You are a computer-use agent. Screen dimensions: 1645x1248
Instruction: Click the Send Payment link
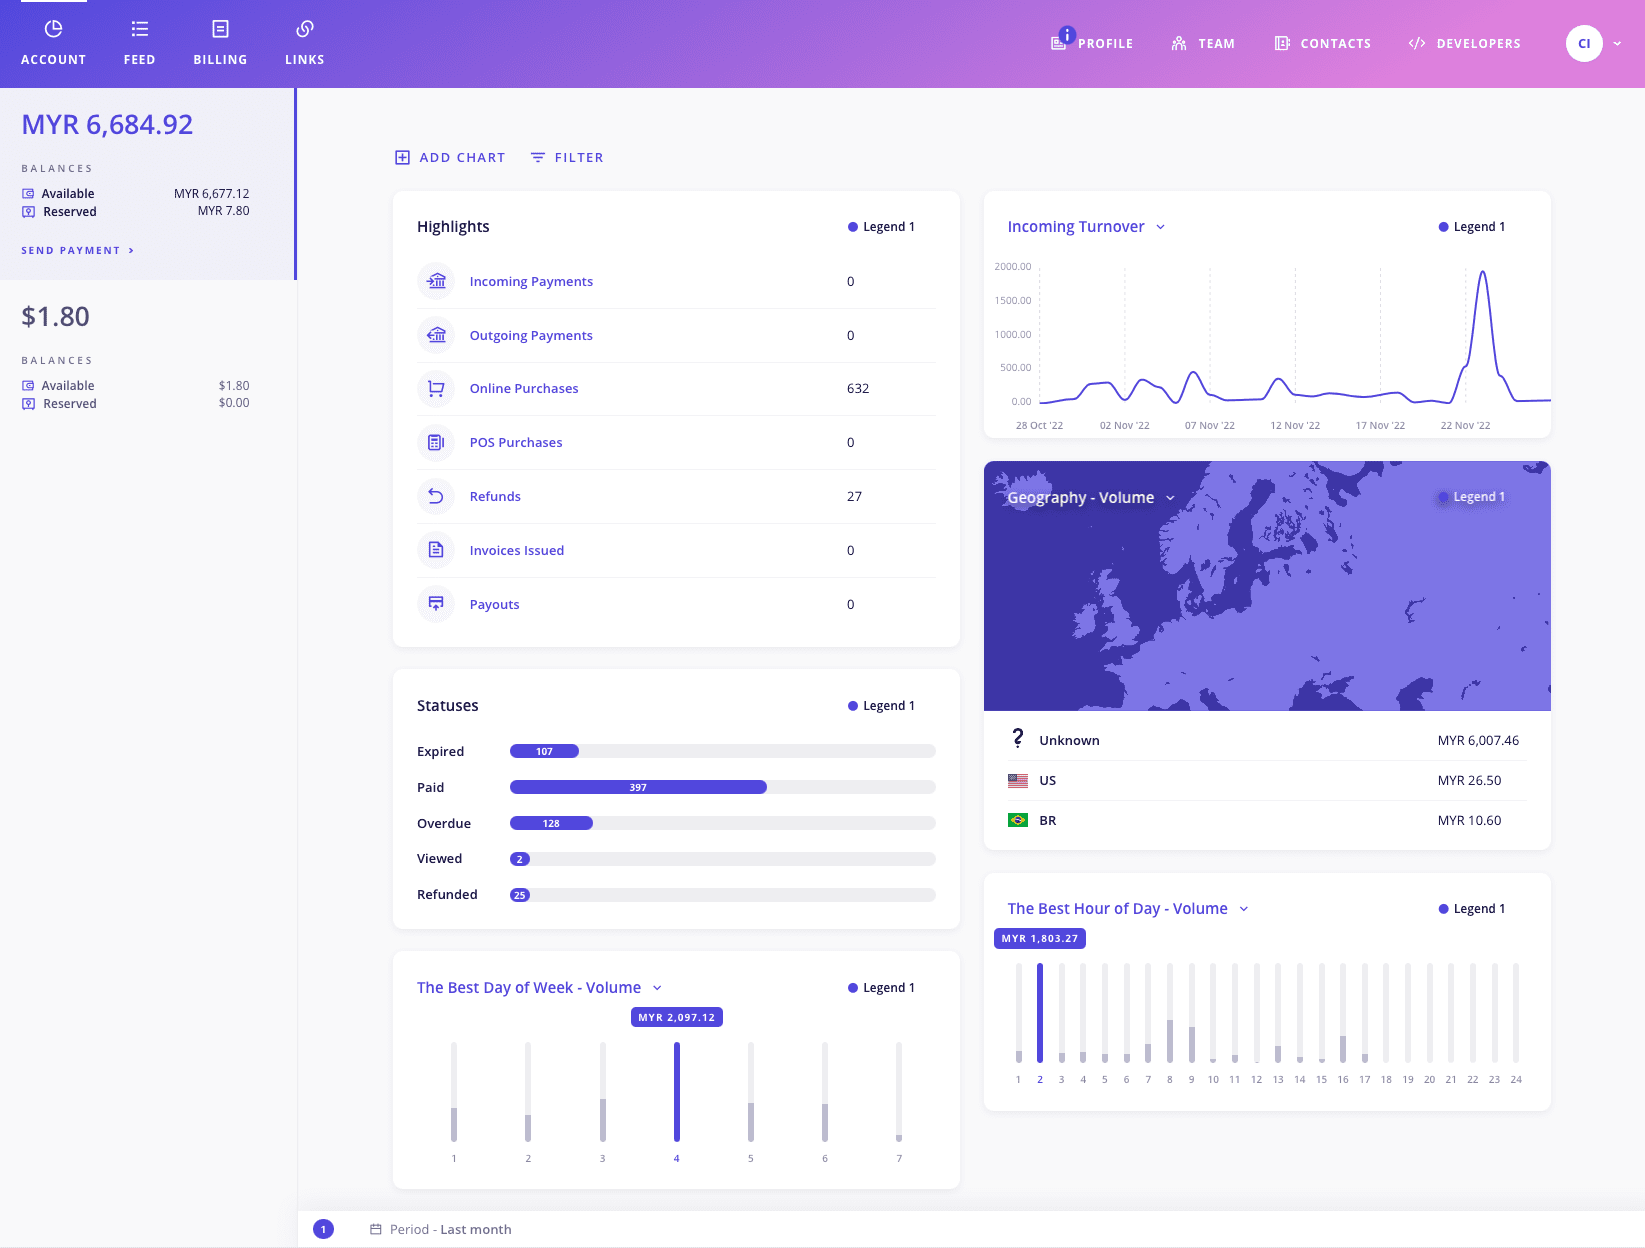[x=77, y=251]
